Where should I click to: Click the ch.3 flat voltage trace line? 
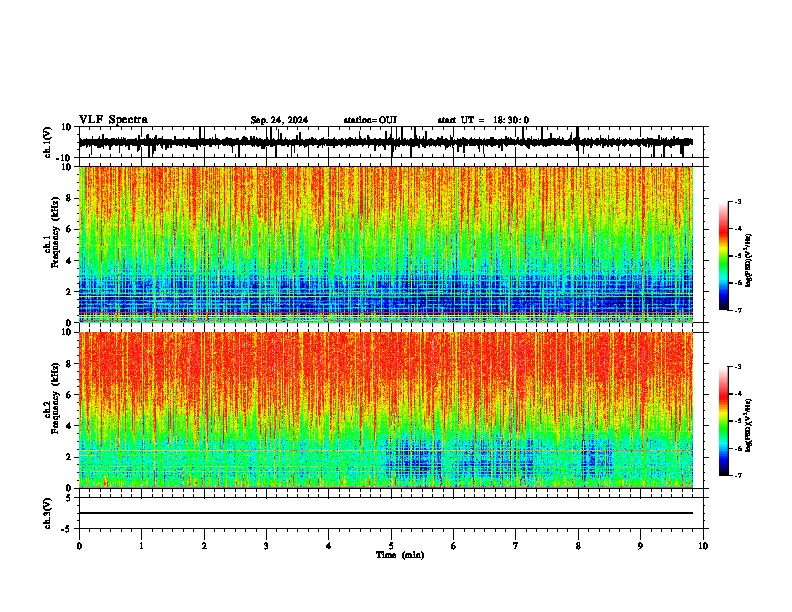[x=386, y=513]
